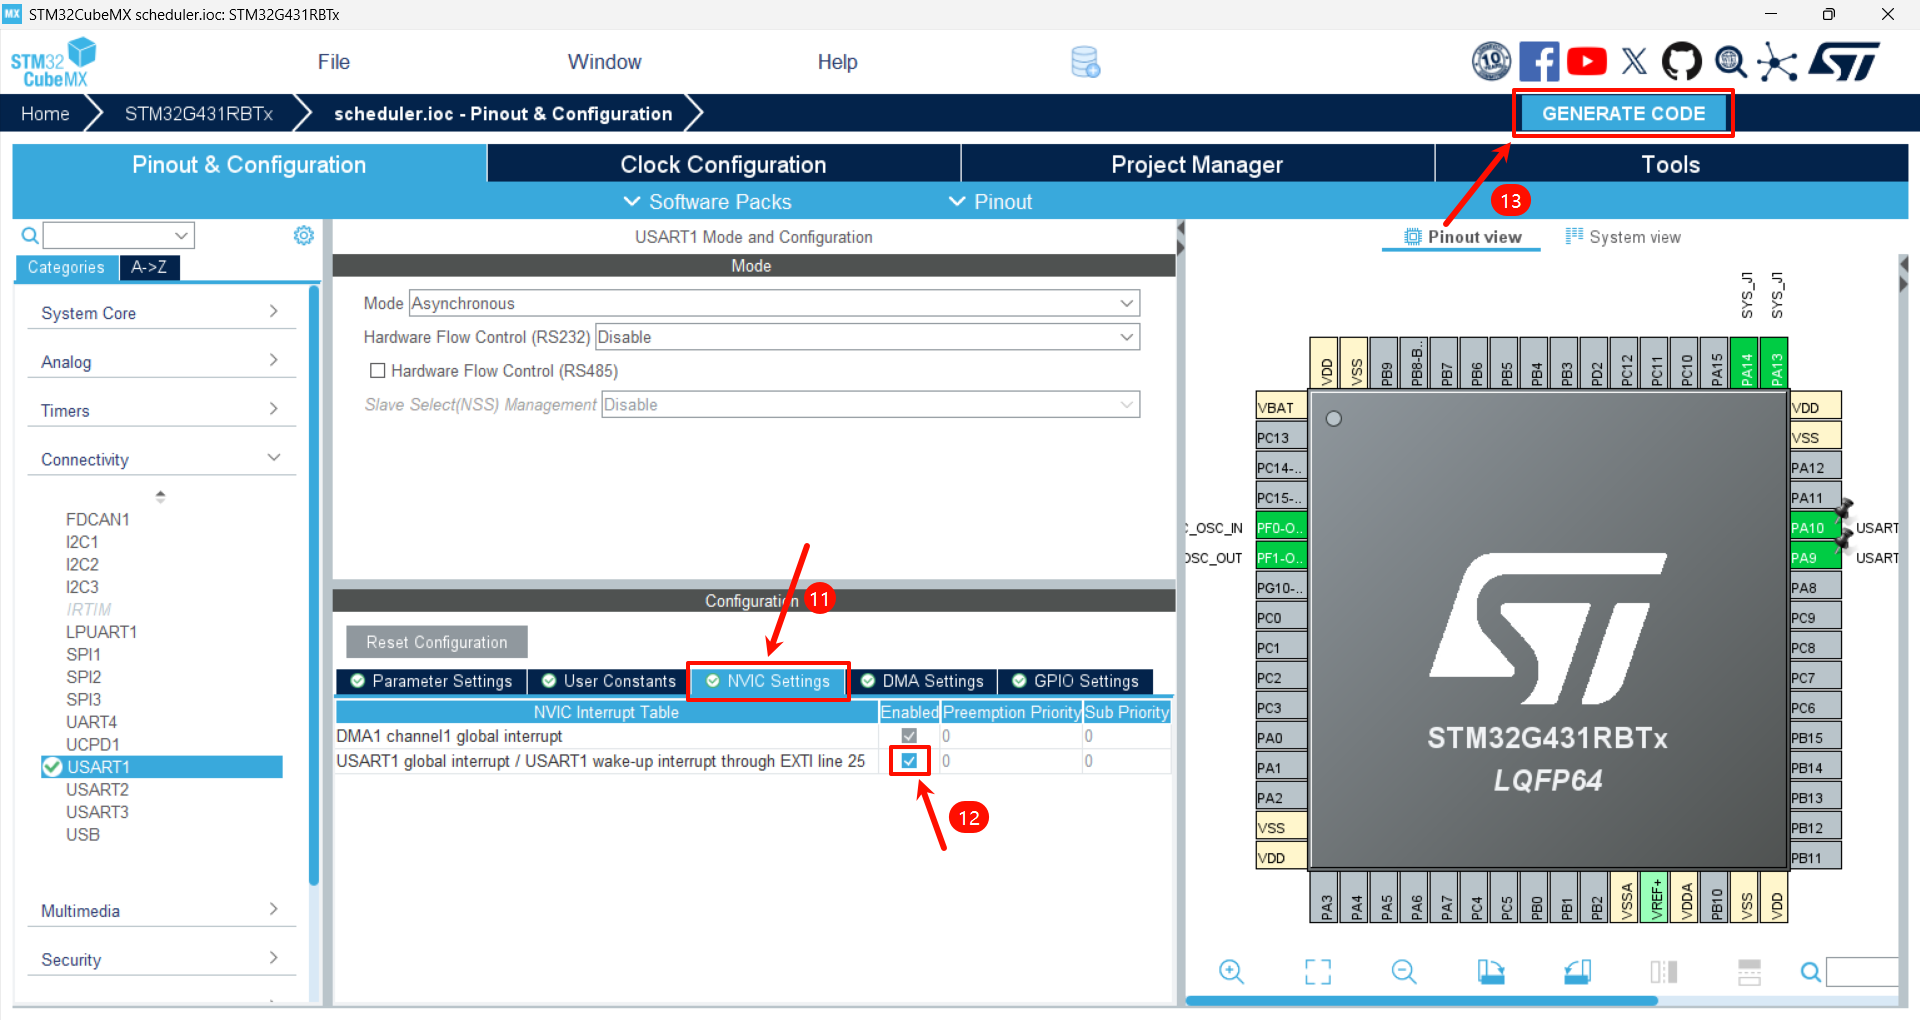Open the GitHub link icon
This screenshot has height=1020, width=1920.
point(1681,61)
